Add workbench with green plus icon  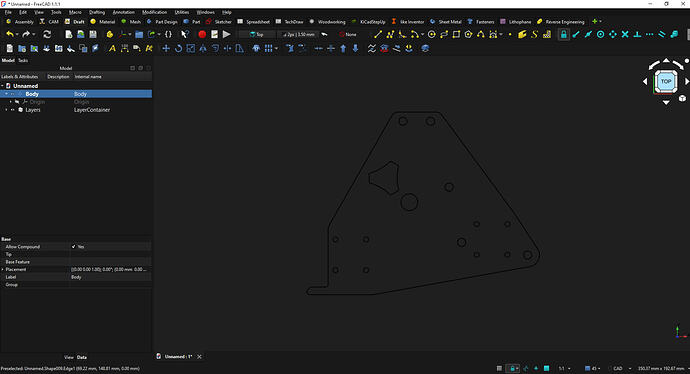click(595, 22)
